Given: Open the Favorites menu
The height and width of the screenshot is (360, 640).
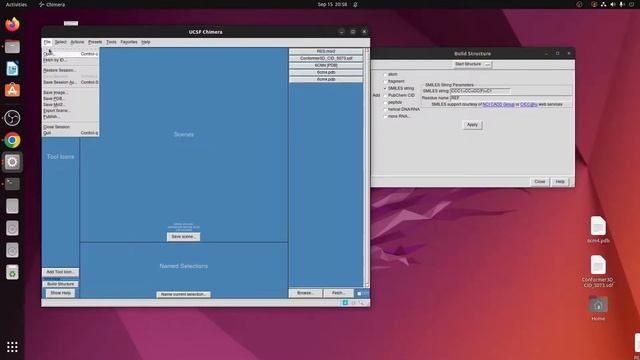Looking at the screenshot, I should coord(129,42).
